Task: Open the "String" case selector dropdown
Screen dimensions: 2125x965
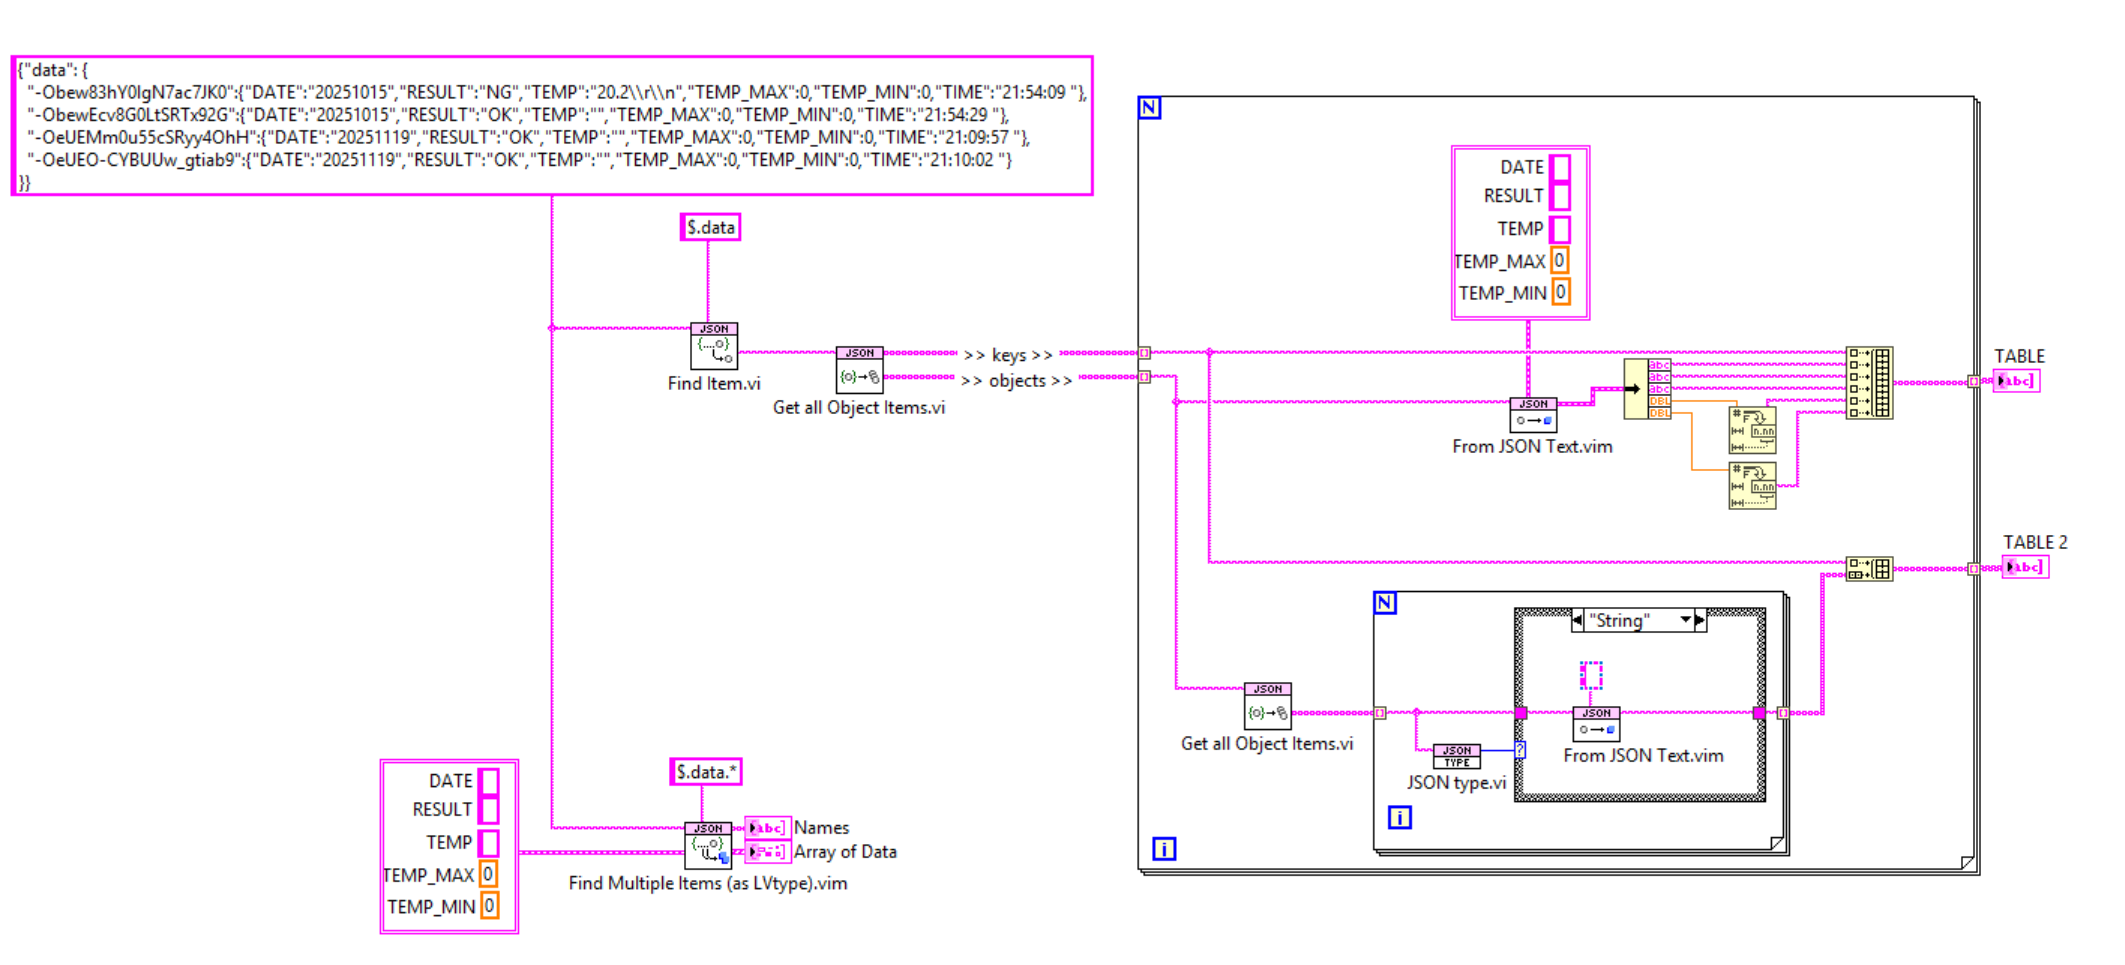Action: [x=1686, y=620]
